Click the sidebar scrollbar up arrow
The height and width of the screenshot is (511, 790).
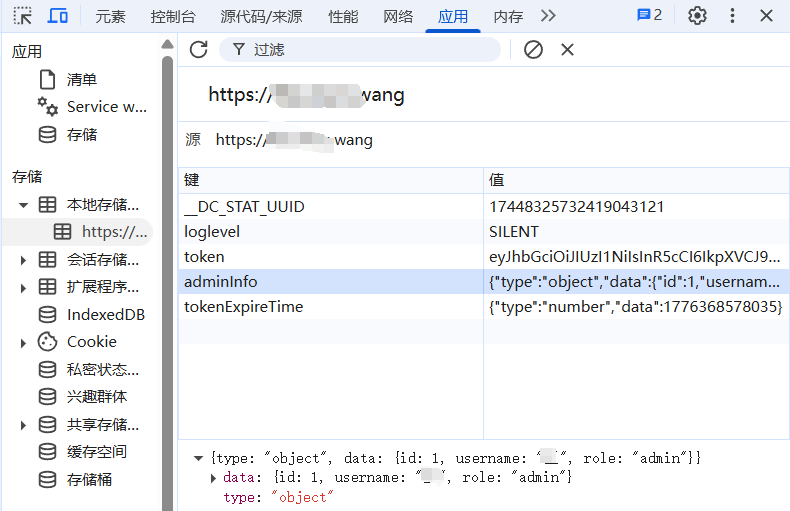pos(167,44)
